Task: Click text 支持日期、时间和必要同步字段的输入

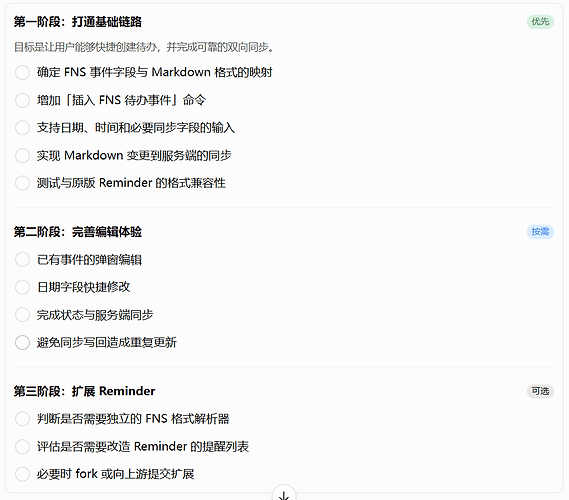Action: pos(136,128)
